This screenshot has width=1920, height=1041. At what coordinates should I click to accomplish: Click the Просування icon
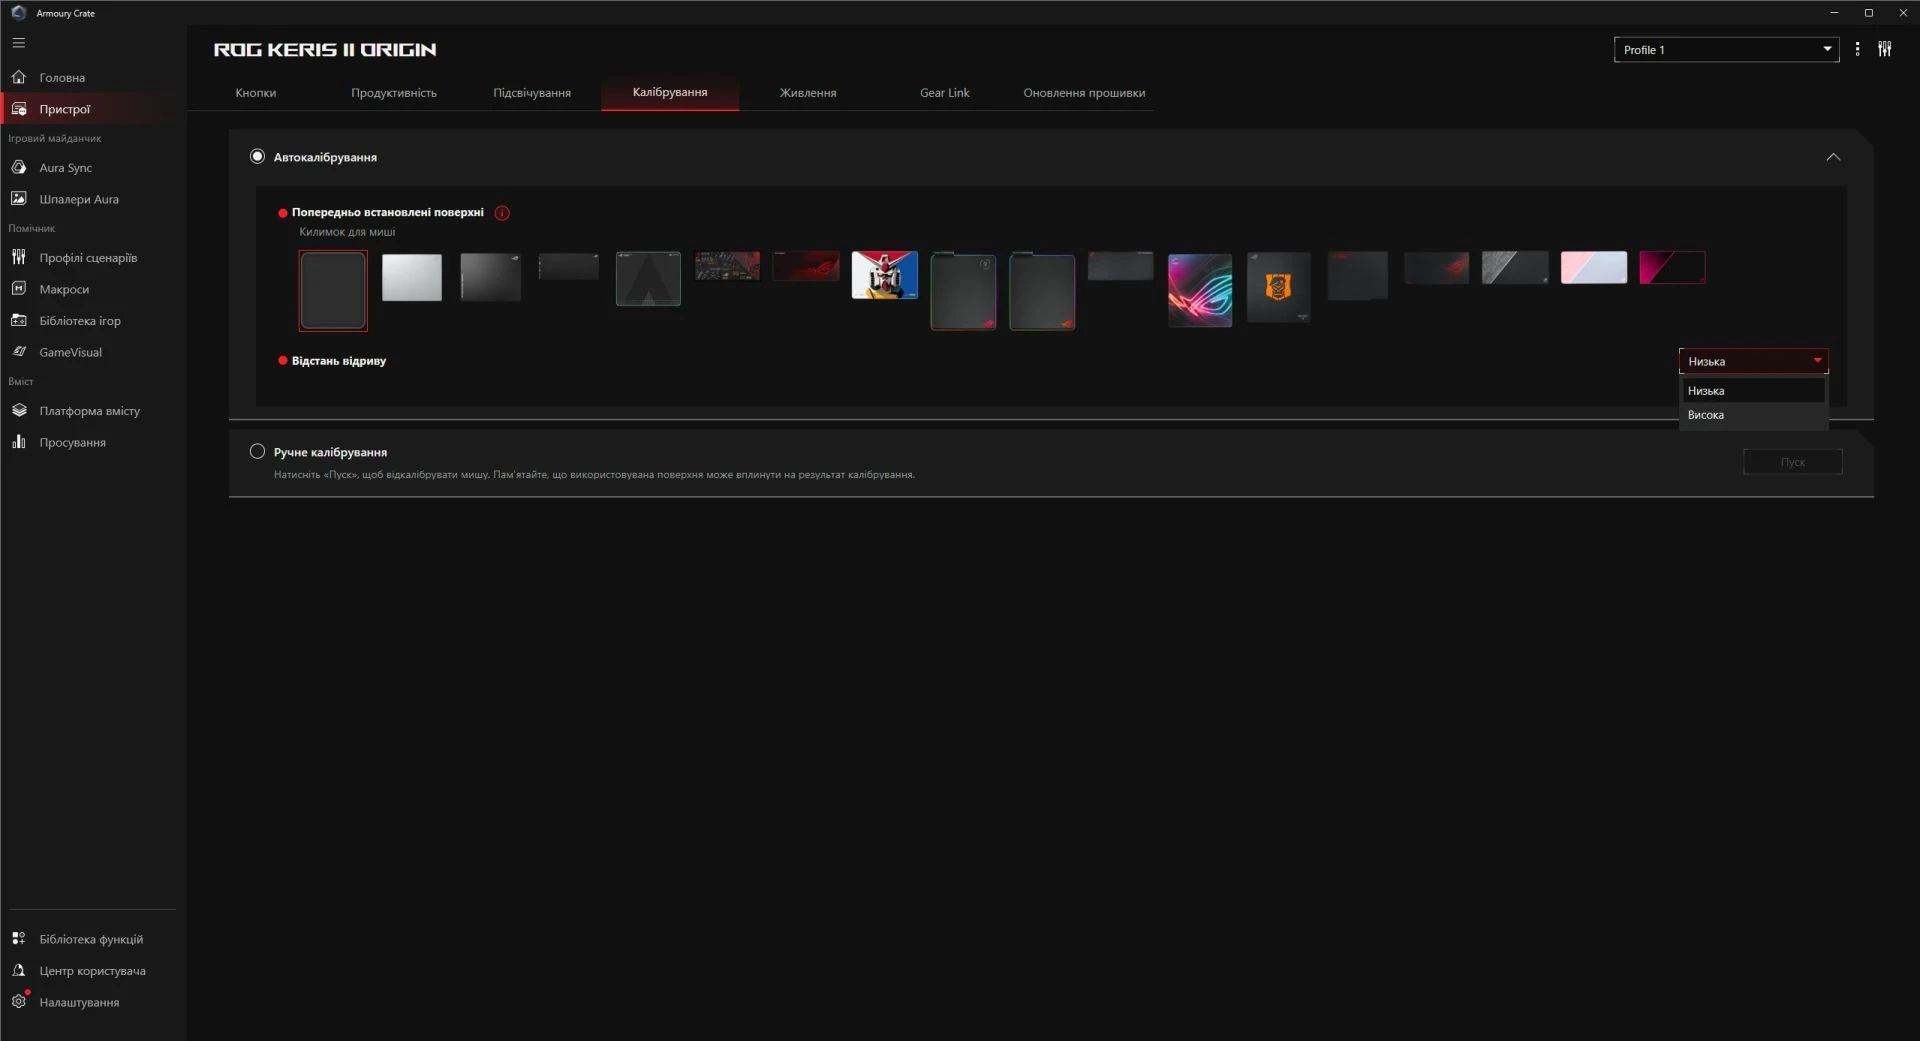coord(19,442)
